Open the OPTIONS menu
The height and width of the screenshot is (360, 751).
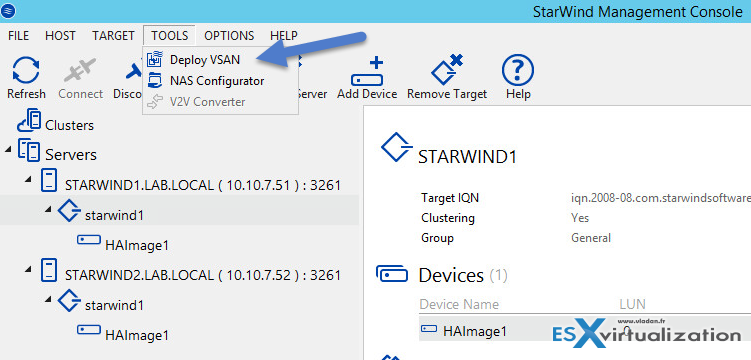coord(229,36)
